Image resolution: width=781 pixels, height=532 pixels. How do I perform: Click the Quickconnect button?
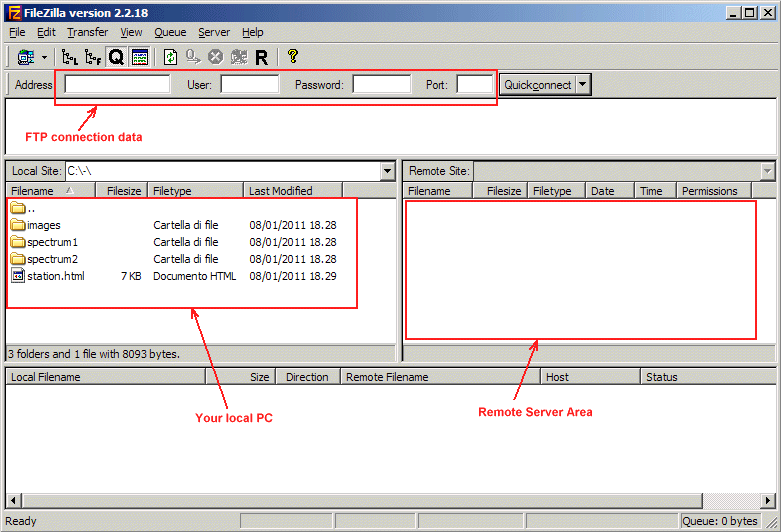tap(537, 85)
